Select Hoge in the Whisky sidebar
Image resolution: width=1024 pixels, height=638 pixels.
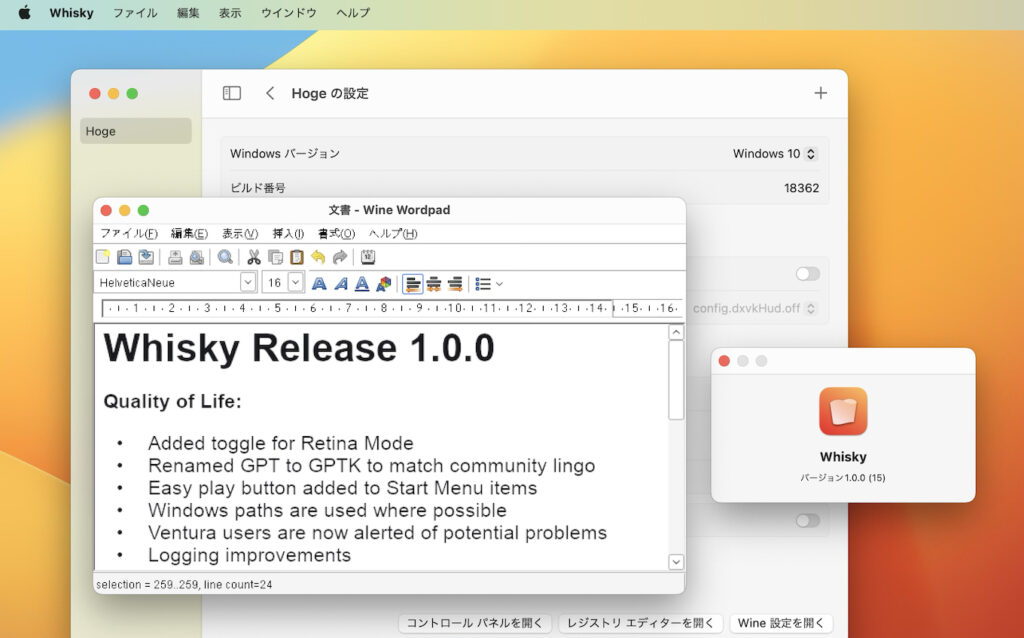(x=135, y=131)
